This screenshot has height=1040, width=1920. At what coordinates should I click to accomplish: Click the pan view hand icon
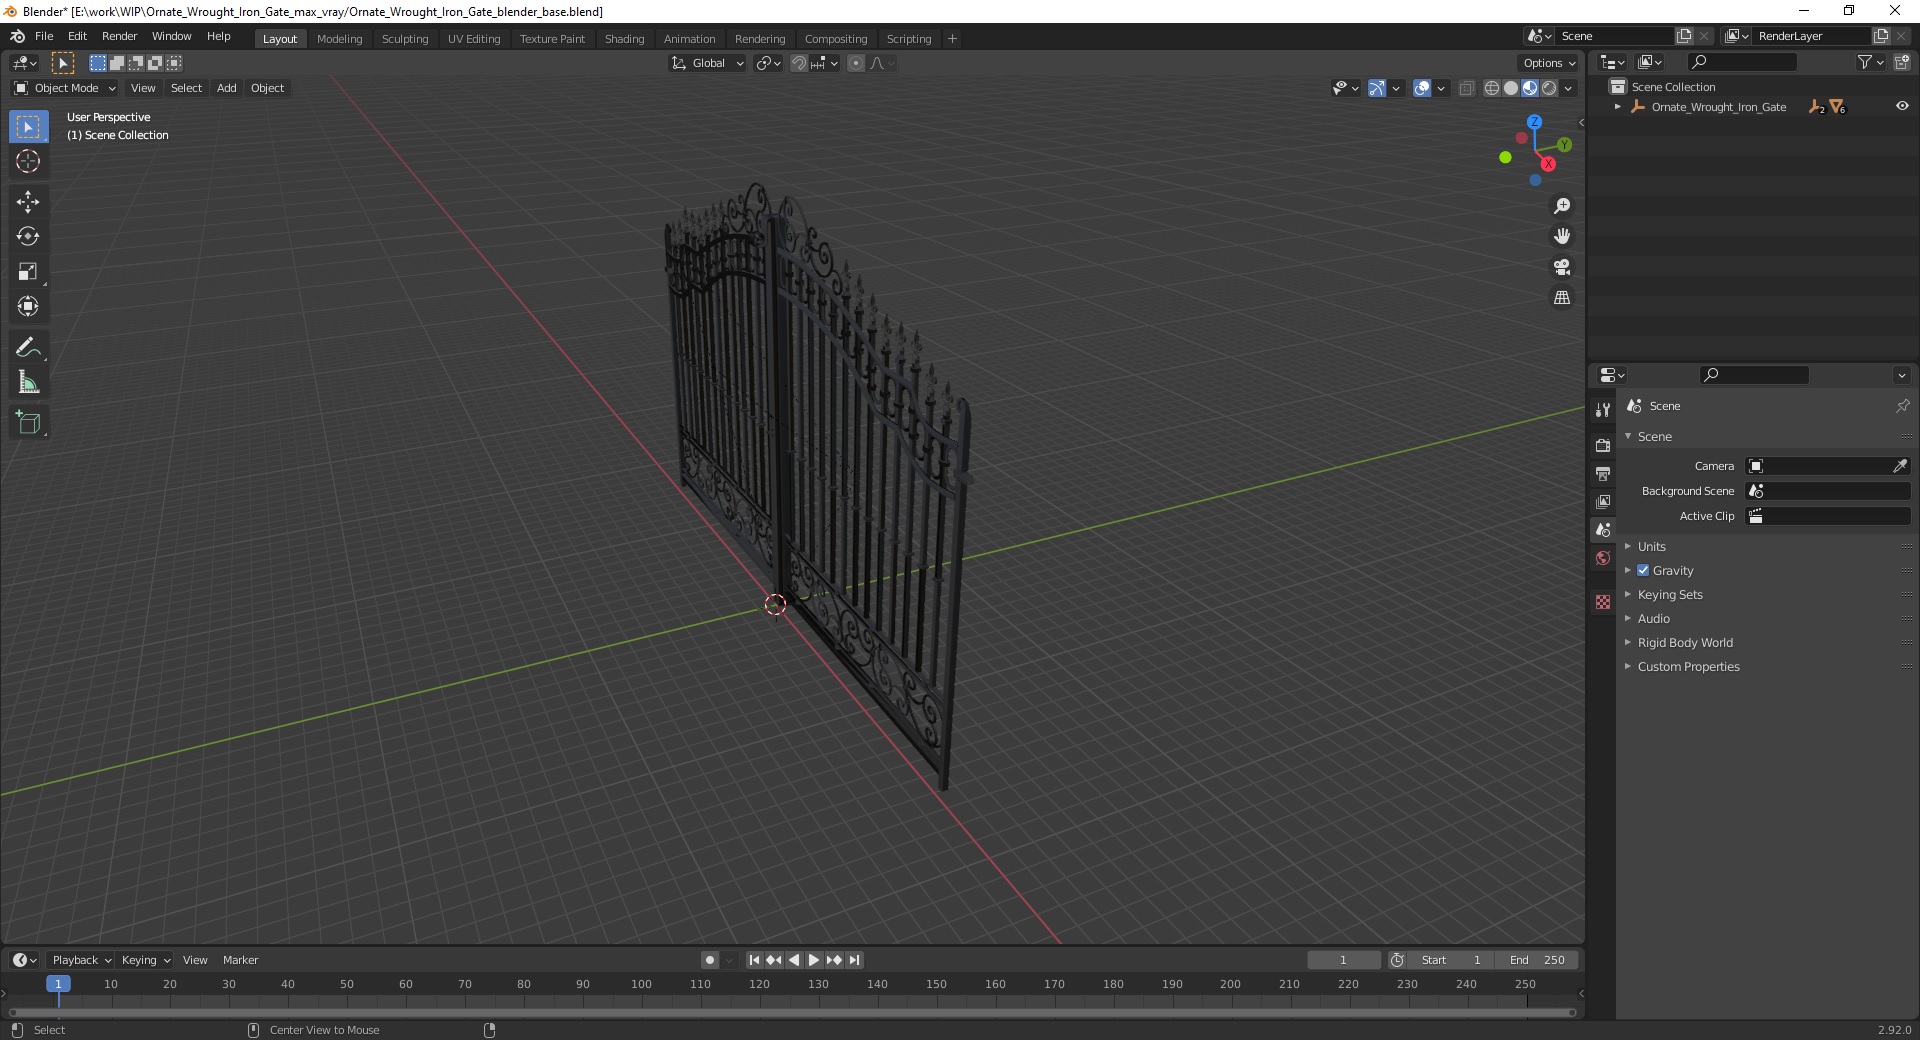pyautogui.click(x=1562, y=236)
